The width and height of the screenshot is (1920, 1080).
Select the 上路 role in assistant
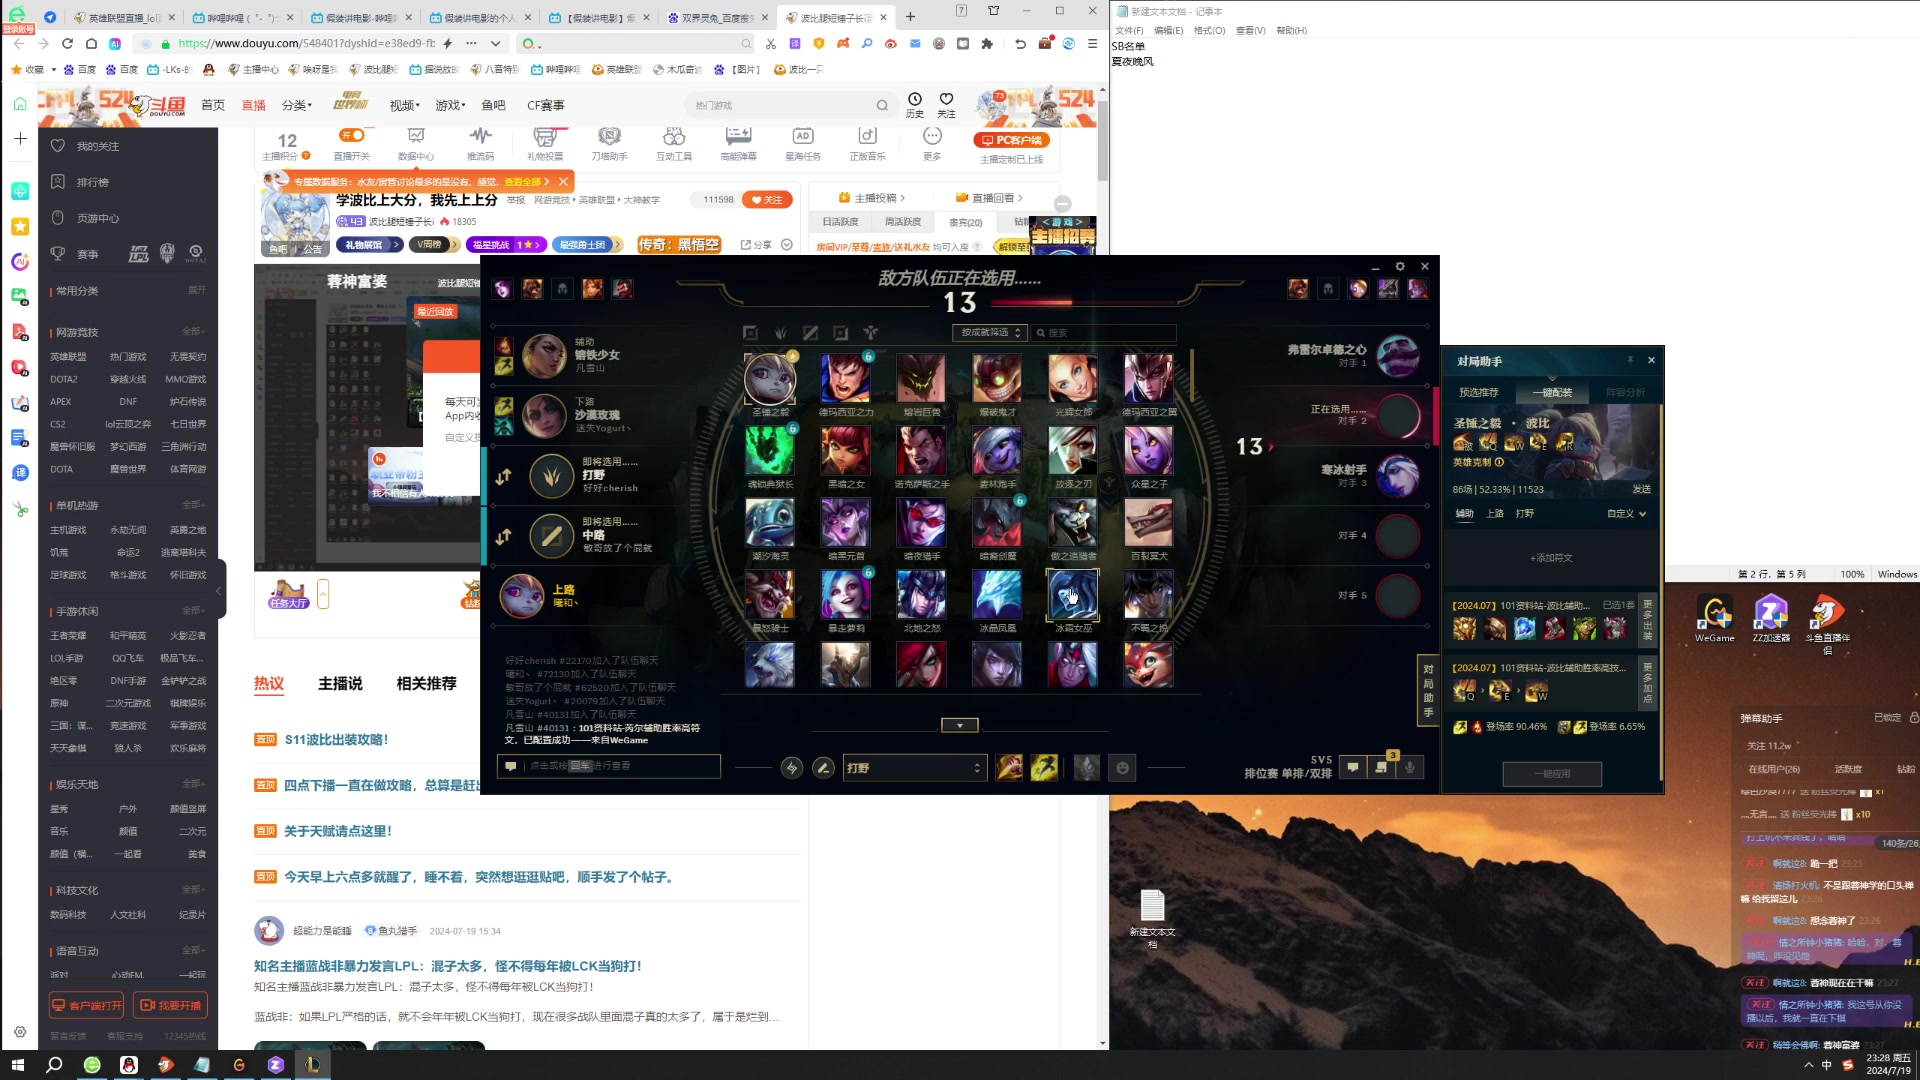click(x=1495, y=513)
